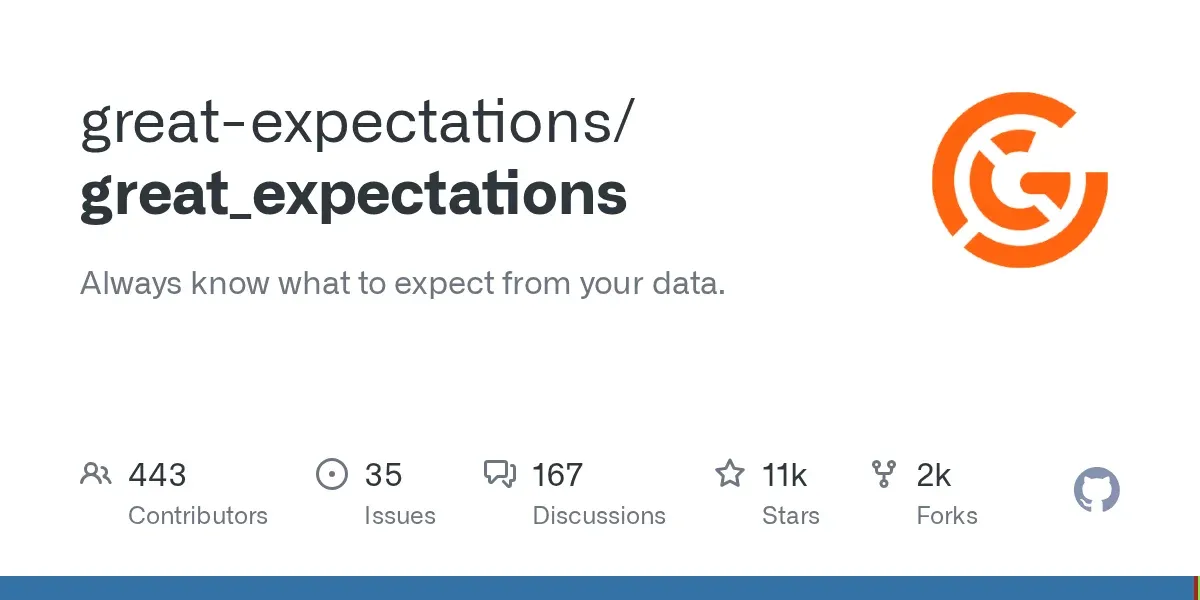This screenshot has width=1200, height=600.
Task: Click the Issues circle icon
Action: [x=331, y=474]
